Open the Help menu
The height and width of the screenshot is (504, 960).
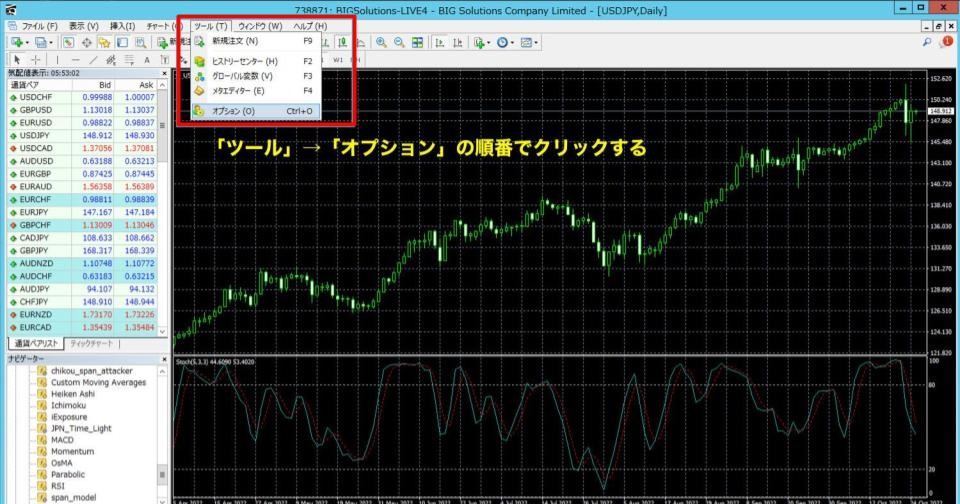pos(309,25)
